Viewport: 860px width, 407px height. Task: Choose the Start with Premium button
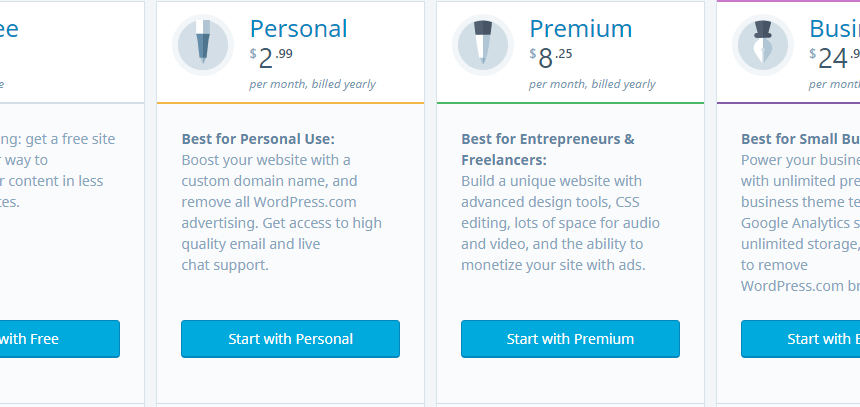pyautogui.click(x=570, y=339)
